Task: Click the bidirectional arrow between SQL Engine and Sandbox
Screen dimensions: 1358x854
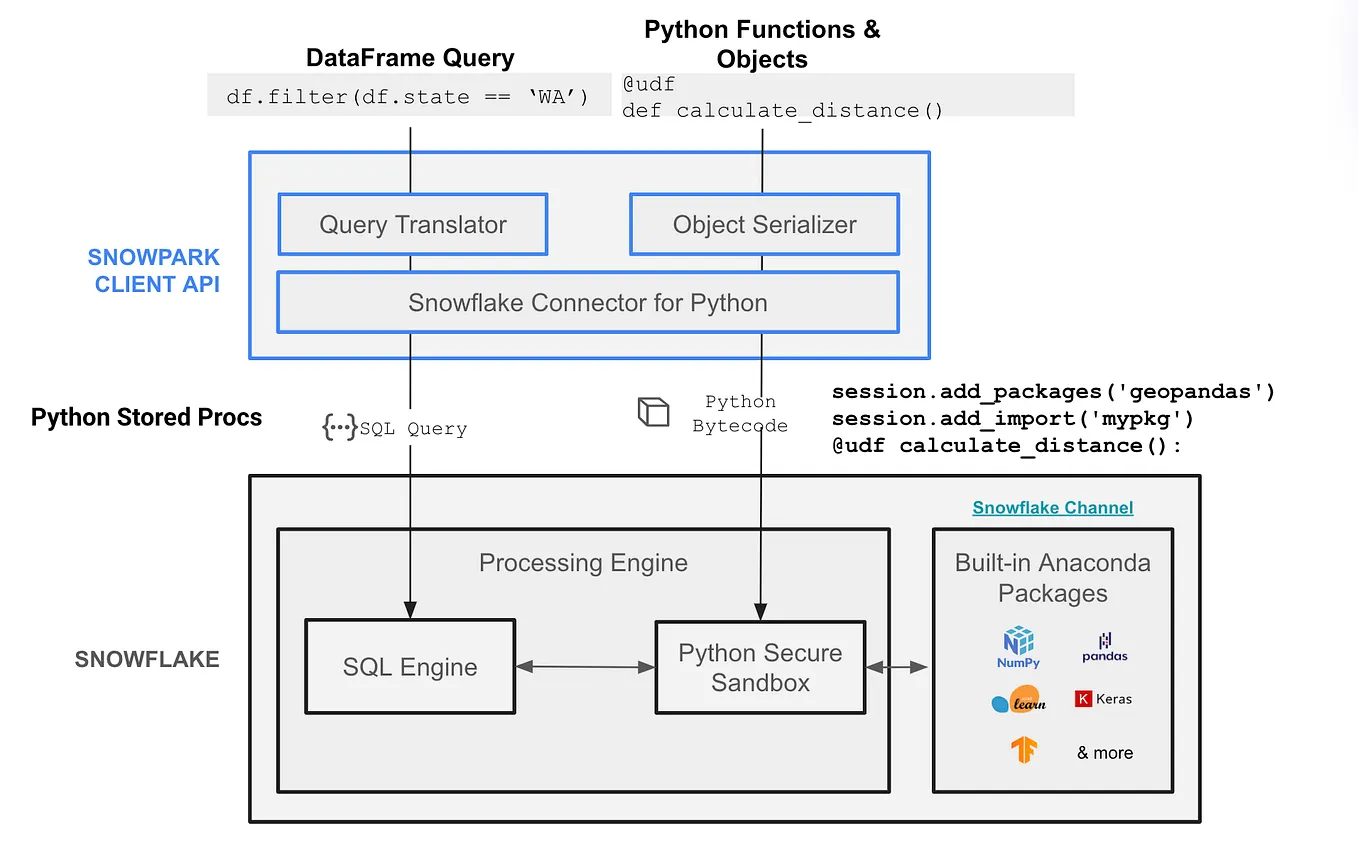Action: 584,667
